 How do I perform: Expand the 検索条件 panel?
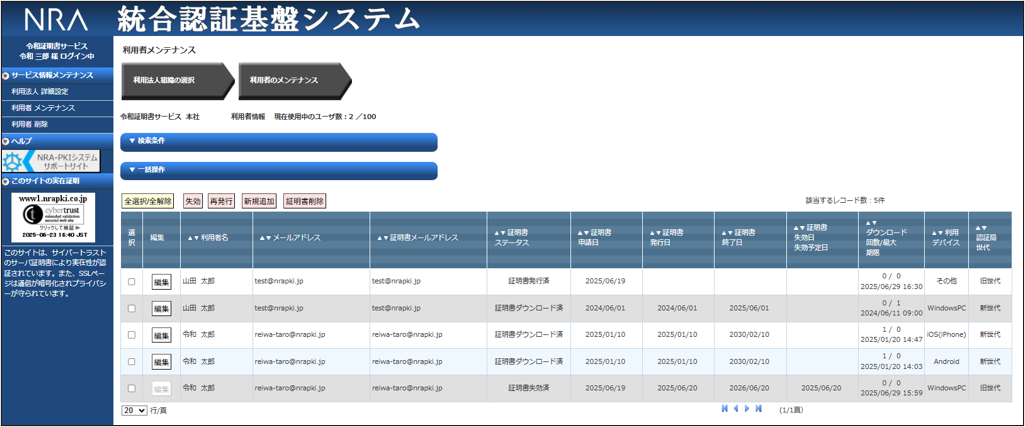[279, 141]
